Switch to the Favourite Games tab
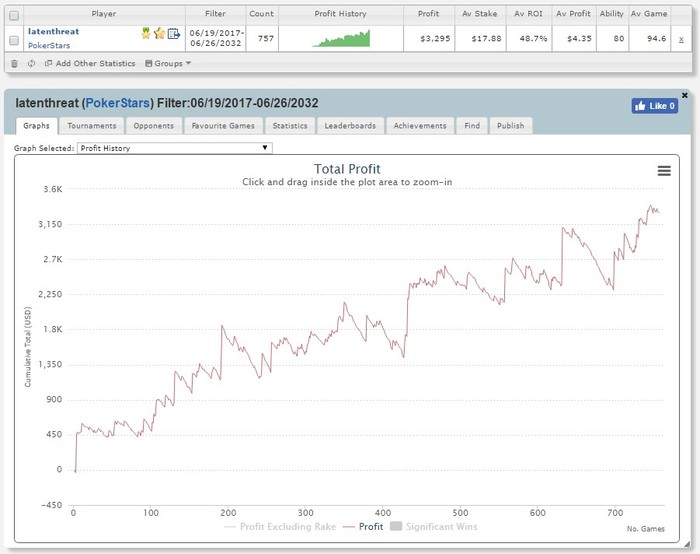This screenshot has height=554, width=700. tap(223, 126)
